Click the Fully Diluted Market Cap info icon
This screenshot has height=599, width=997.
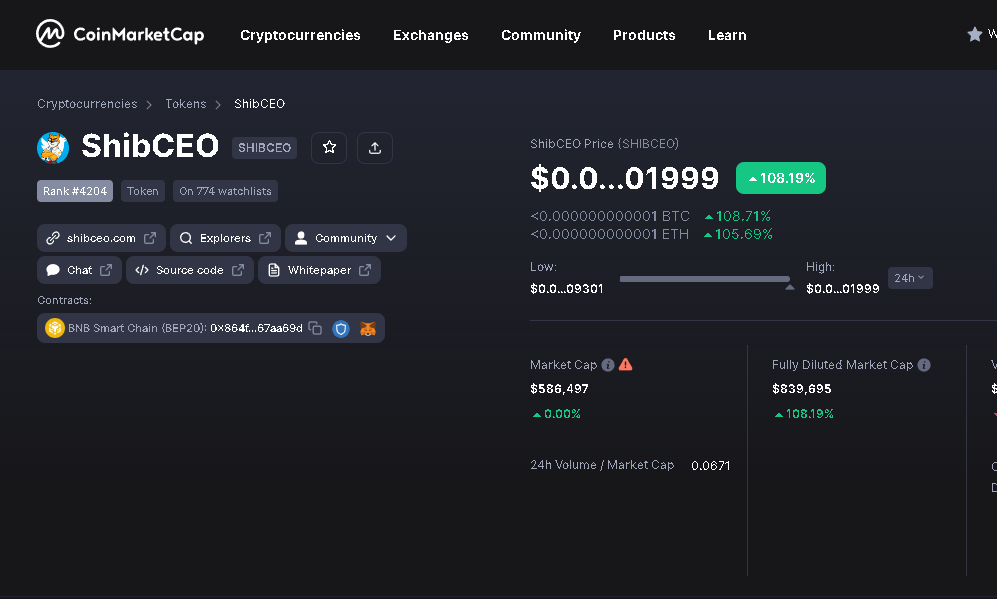[923, 364]
